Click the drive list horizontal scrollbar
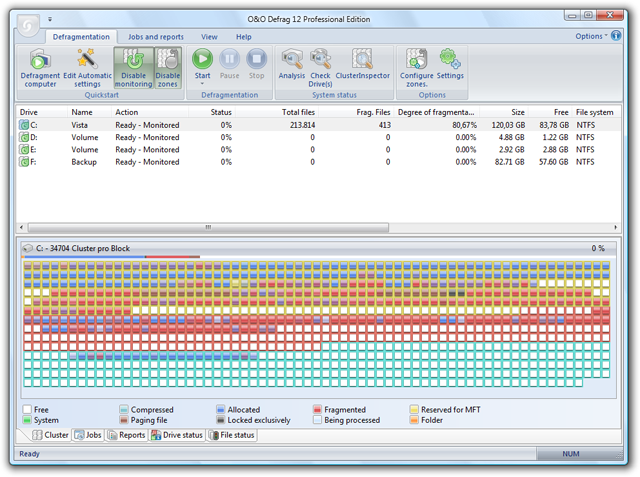The image size is (640, 477). pos(208,227)
